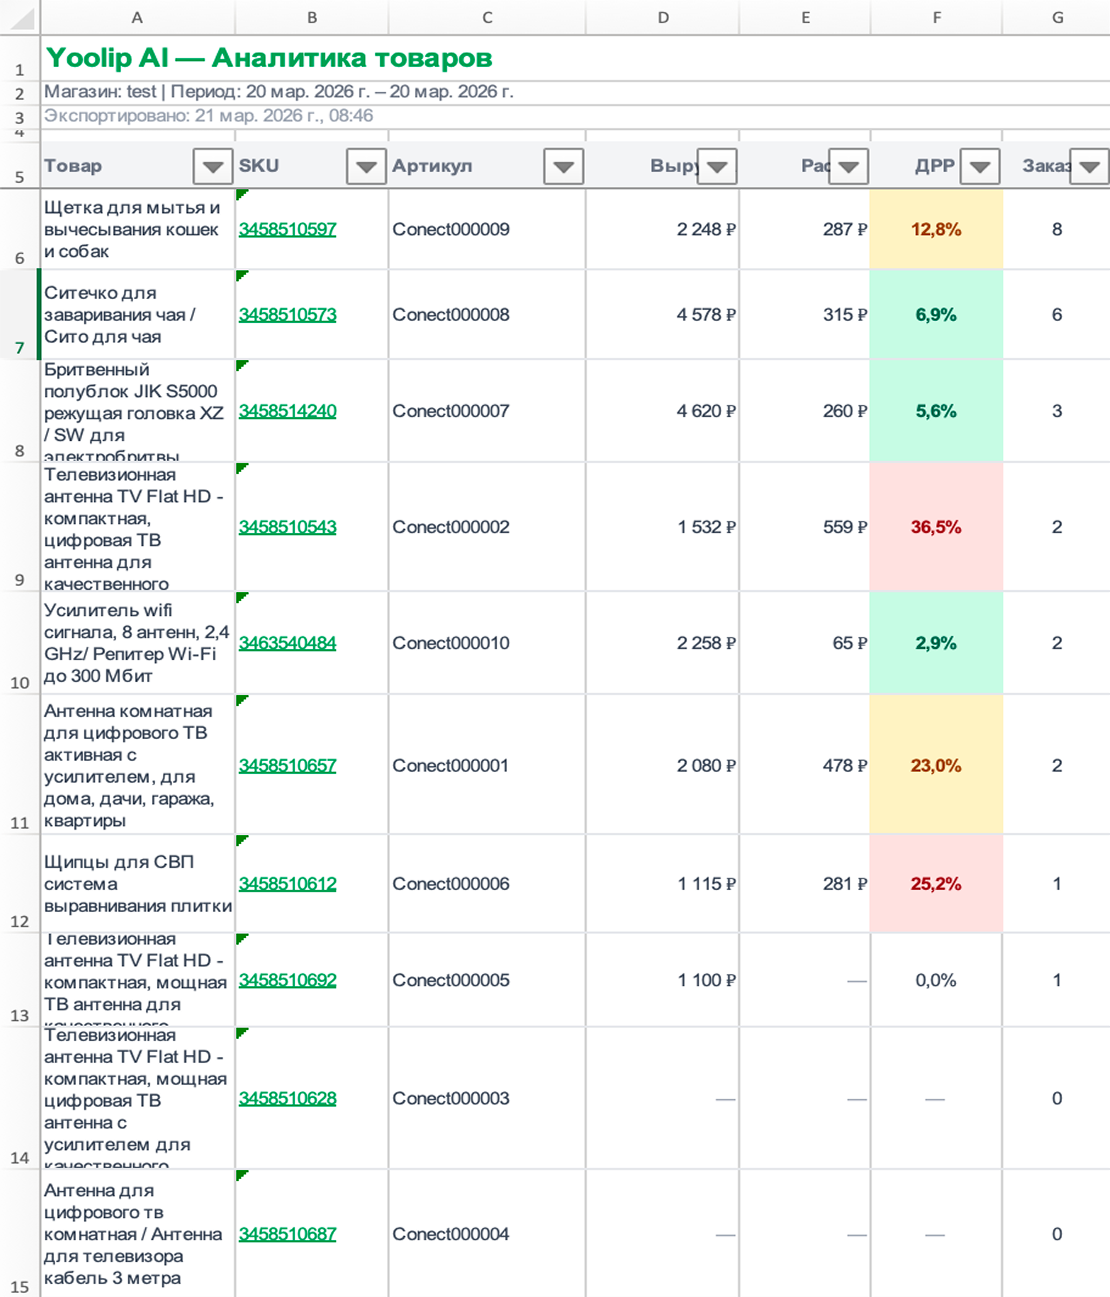Open SKU hyperlink 3458510597
The image size is (1110, 1297).
click(286, 231)
